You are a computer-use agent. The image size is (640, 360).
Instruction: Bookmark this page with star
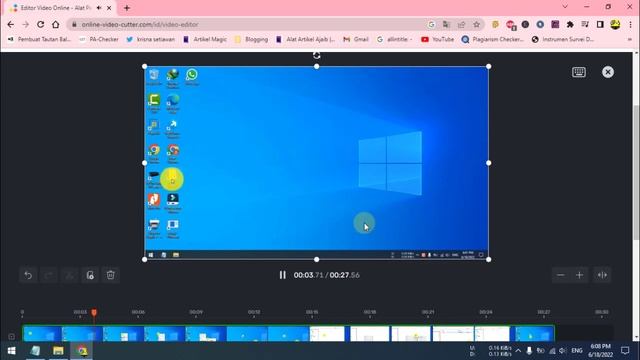coord(476,24)
